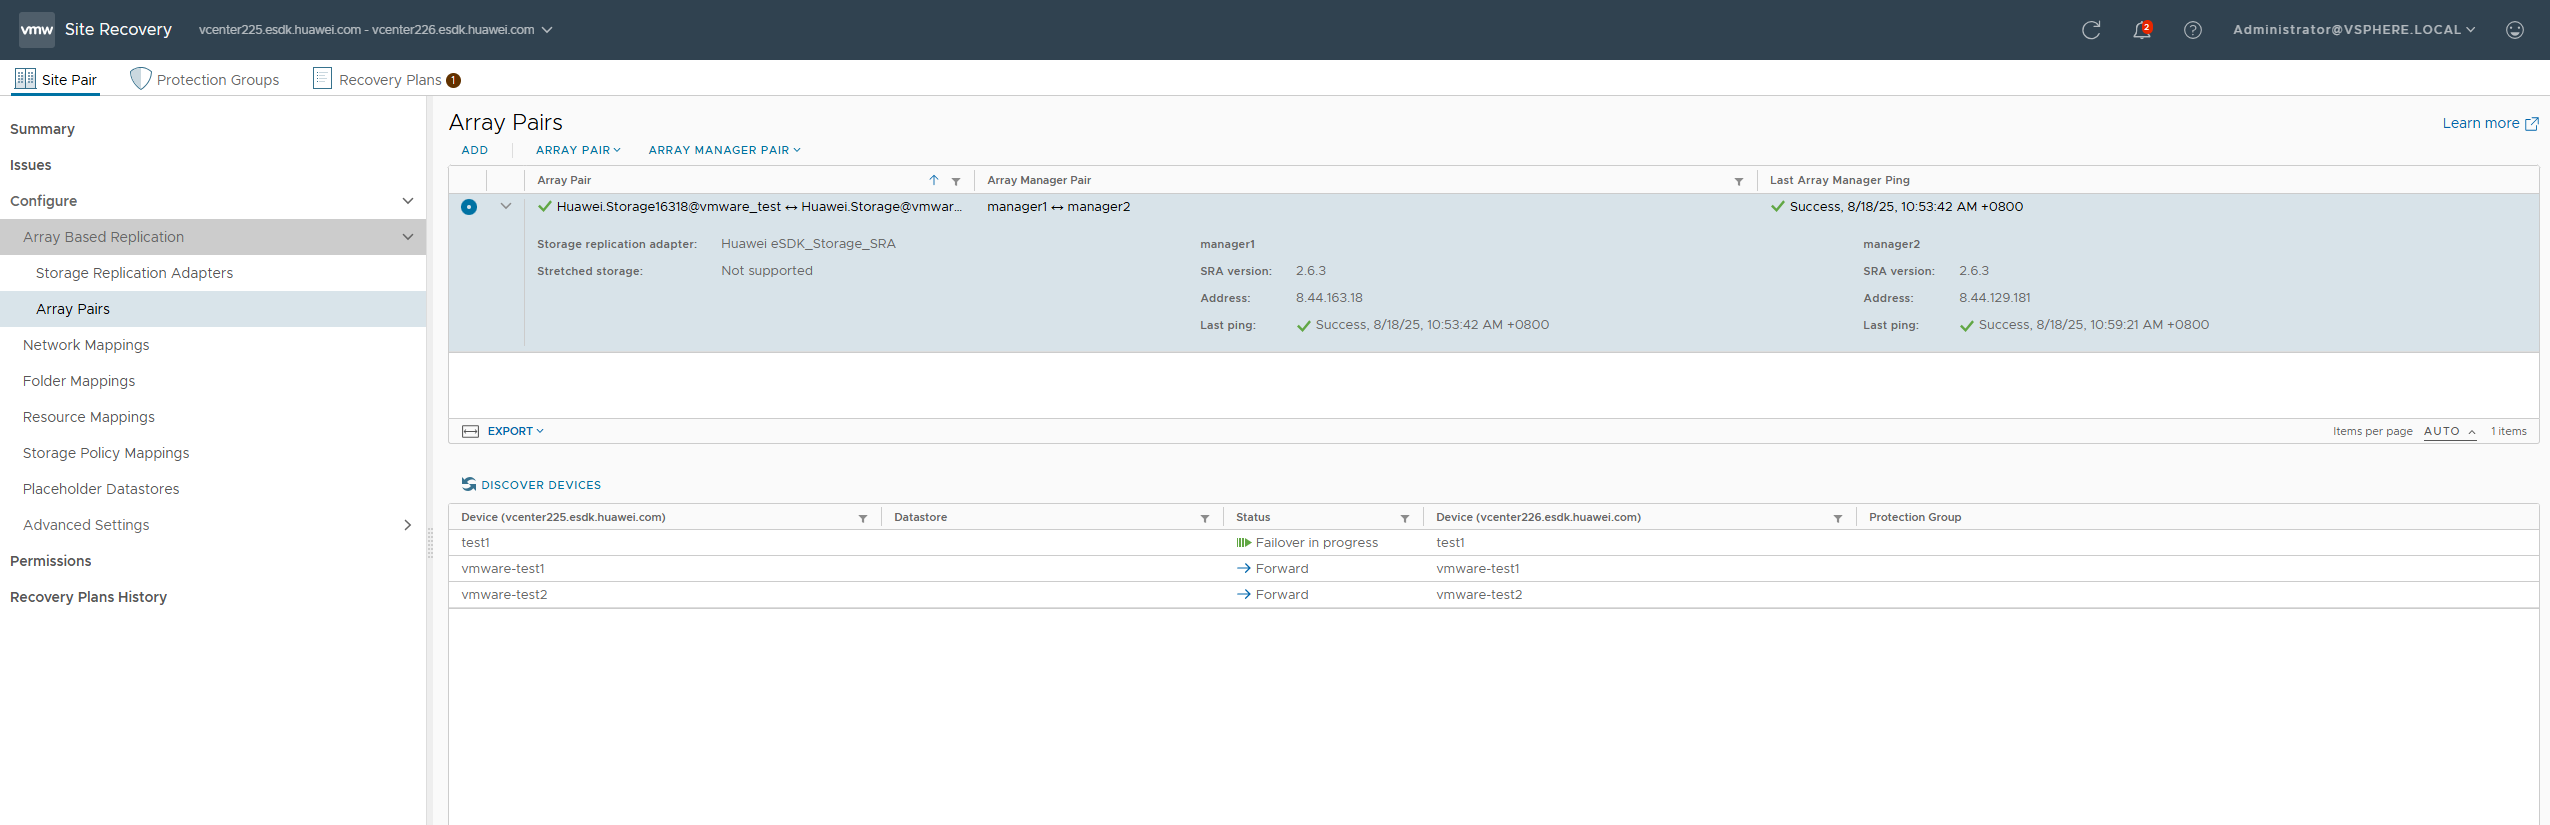This screenshot has height=825, width=2550.
Task: Open Summary in the sidebar
Action: [x=42, y=129]
